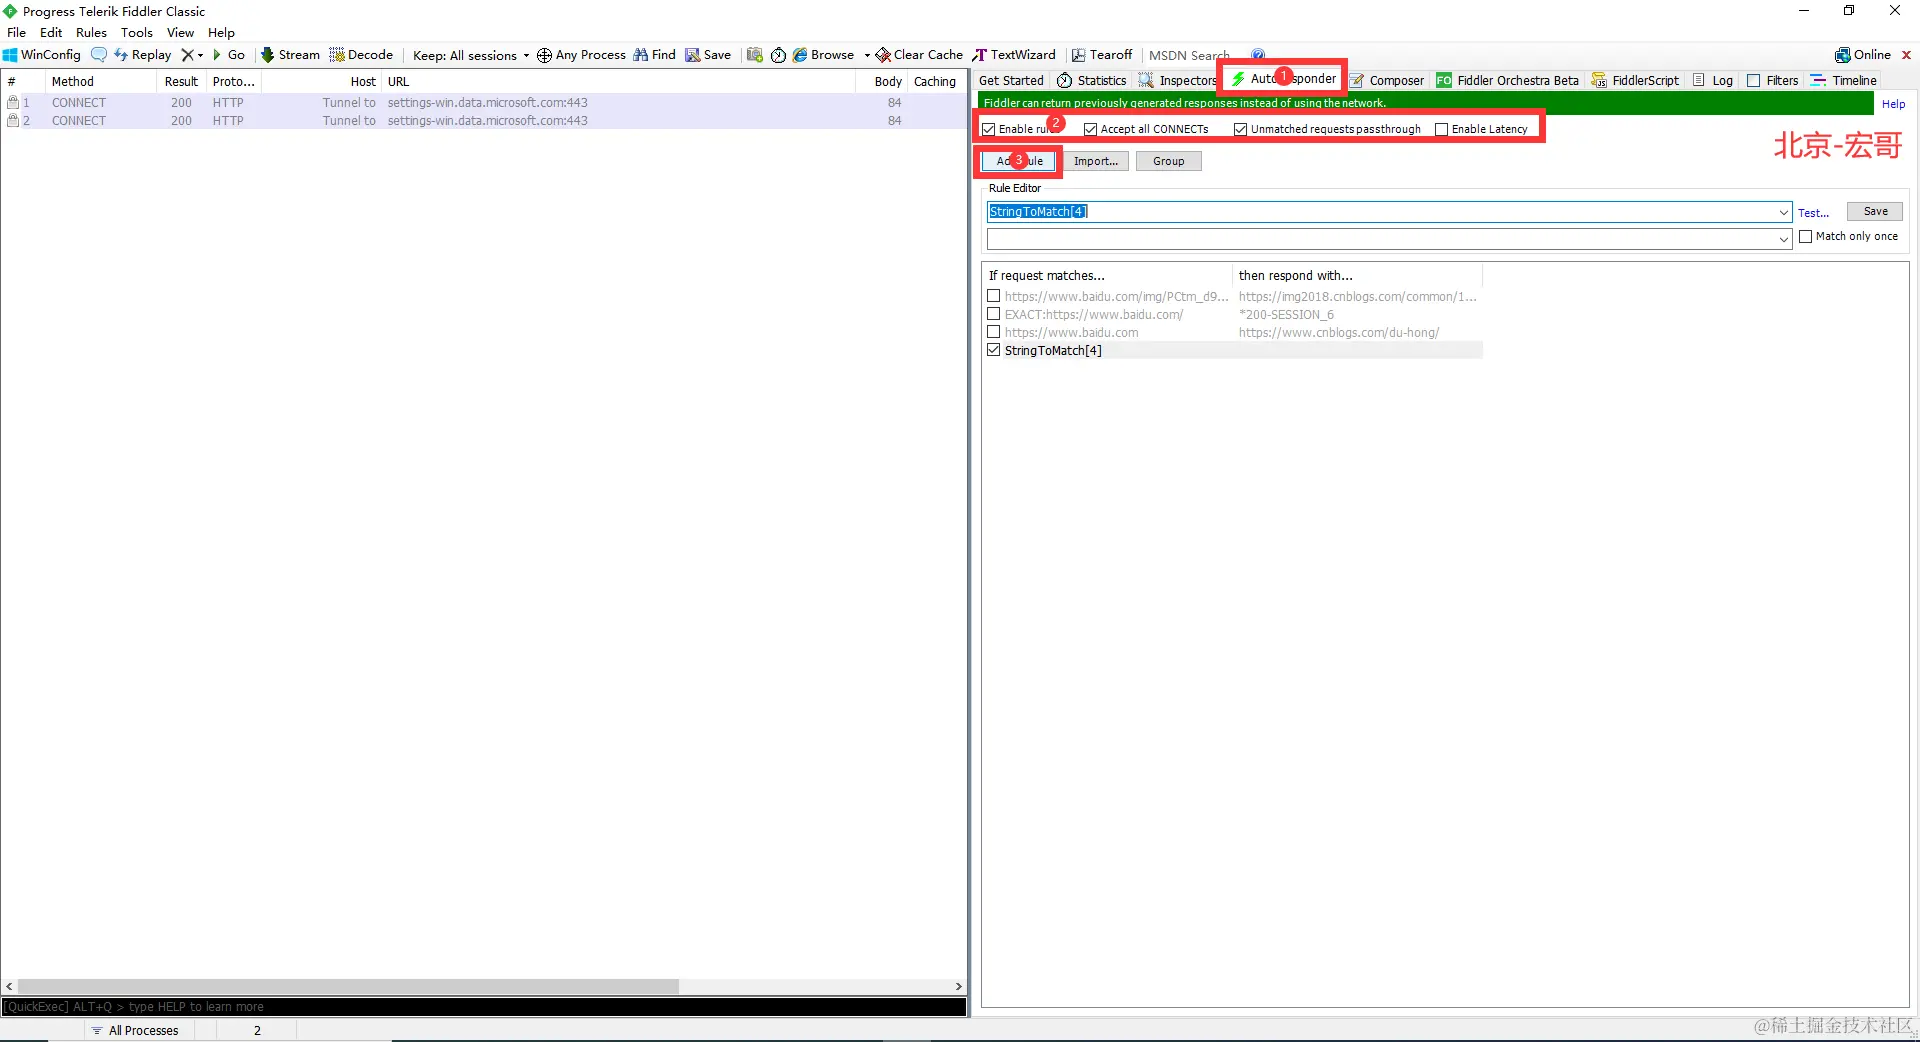Open WinConfig from the toolbar
Image resolution: width=1920 pixels, height=1042 pixels.
click(x=42, y=55)
